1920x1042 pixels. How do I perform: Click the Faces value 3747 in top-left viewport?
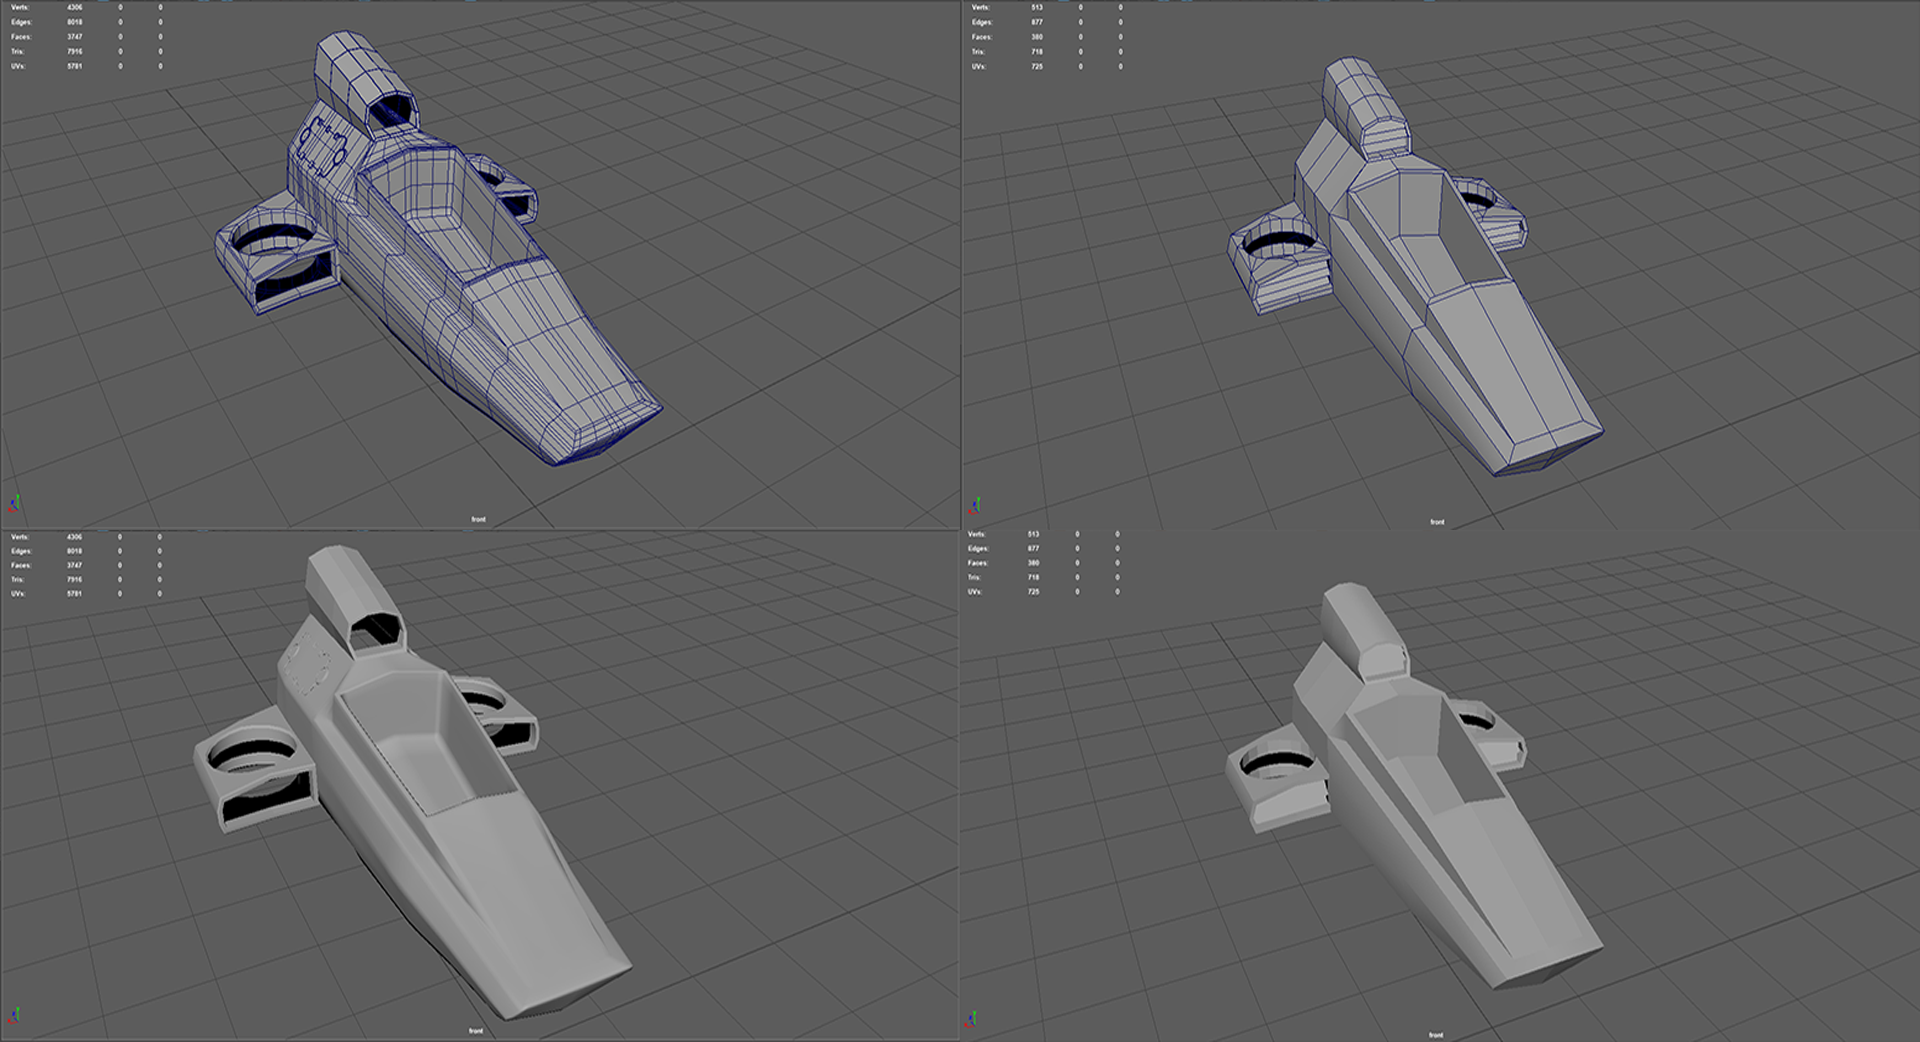coord(75,37)
